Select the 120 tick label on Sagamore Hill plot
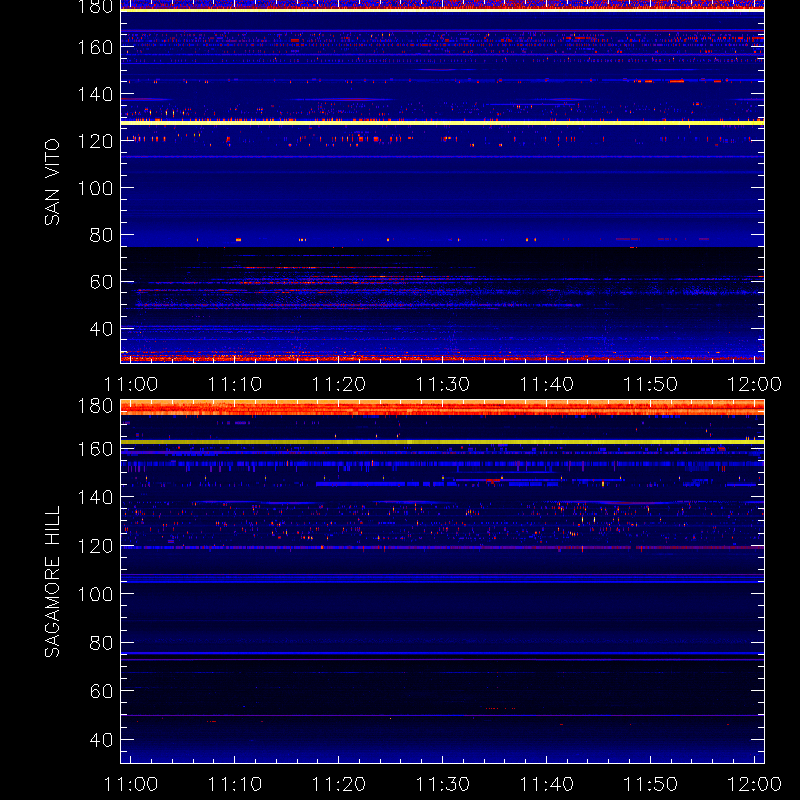800x800 pixels. pyautogui.click(x=95, y=546)
